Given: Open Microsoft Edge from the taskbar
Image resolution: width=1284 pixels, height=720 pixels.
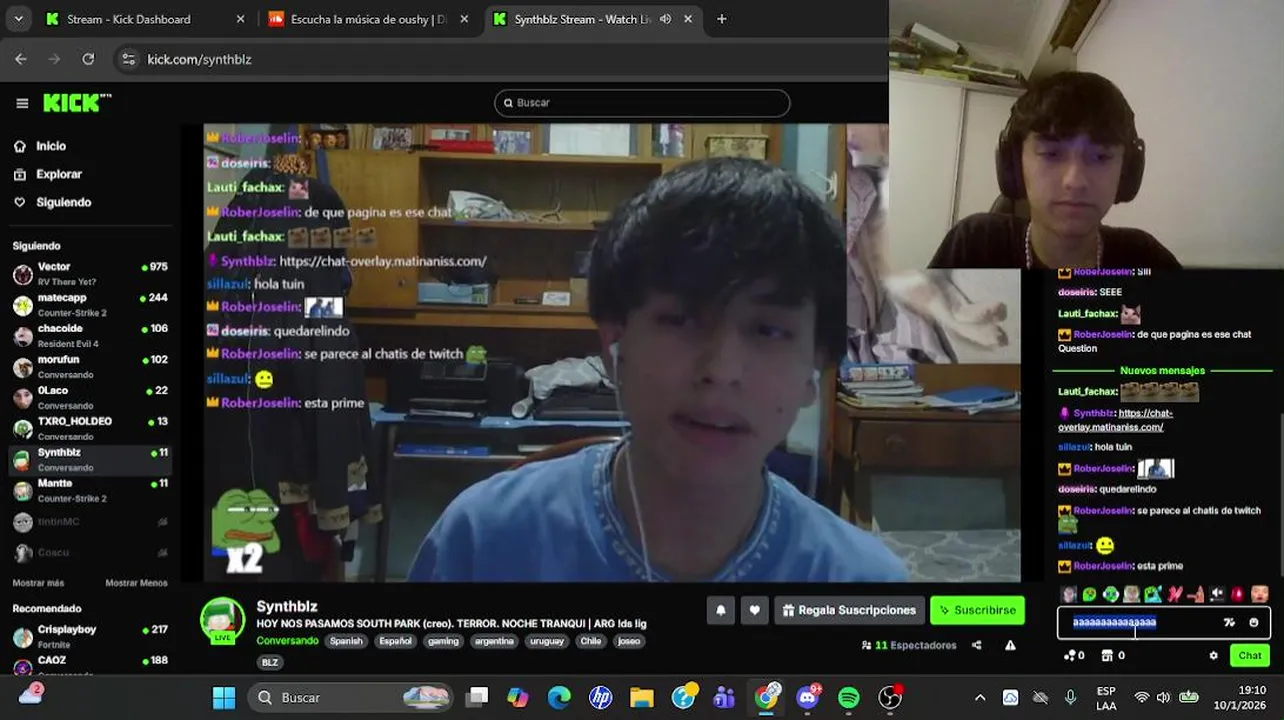Looking at the screenshot, I should 559,697.
